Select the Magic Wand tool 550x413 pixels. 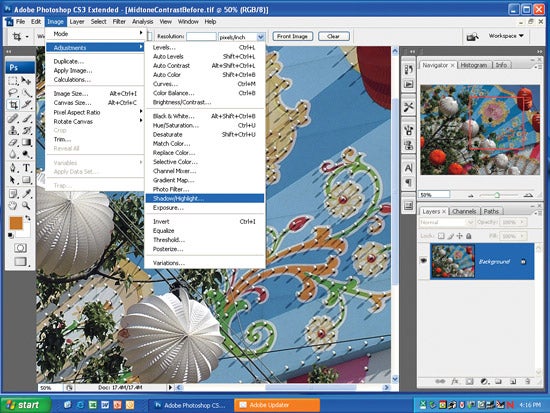[26, 93]
